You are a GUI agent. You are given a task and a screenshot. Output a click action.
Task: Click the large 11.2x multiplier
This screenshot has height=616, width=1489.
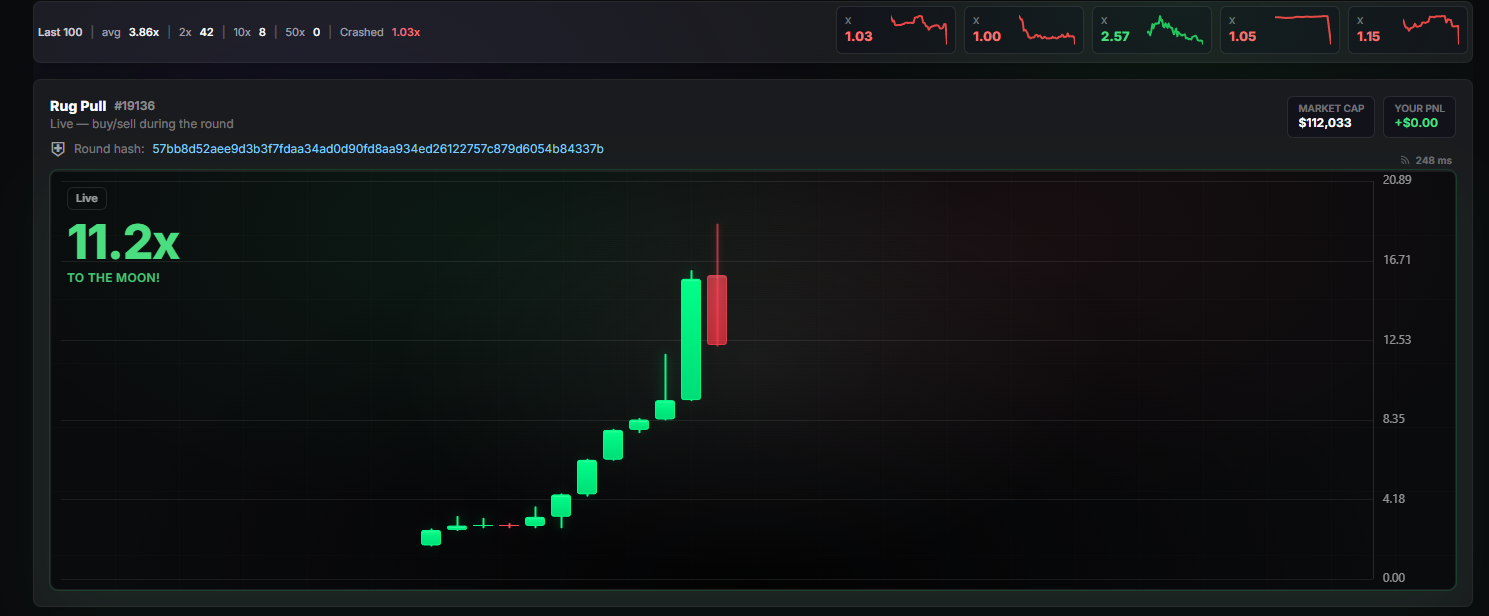[123, 242]
